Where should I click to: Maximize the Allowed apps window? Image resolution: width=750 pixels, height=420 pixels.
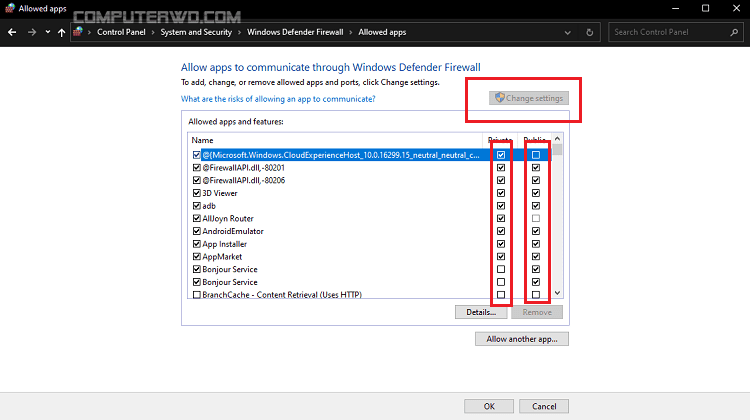[x=706, y=8]
